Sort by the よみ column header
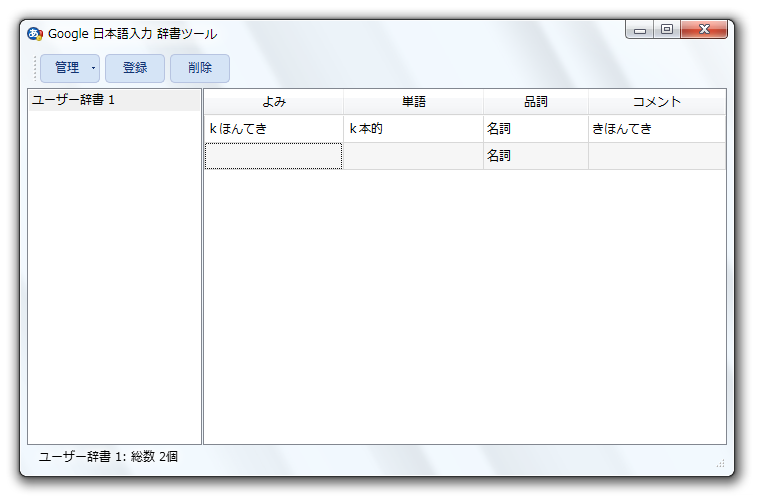 (x=274, y=102)
